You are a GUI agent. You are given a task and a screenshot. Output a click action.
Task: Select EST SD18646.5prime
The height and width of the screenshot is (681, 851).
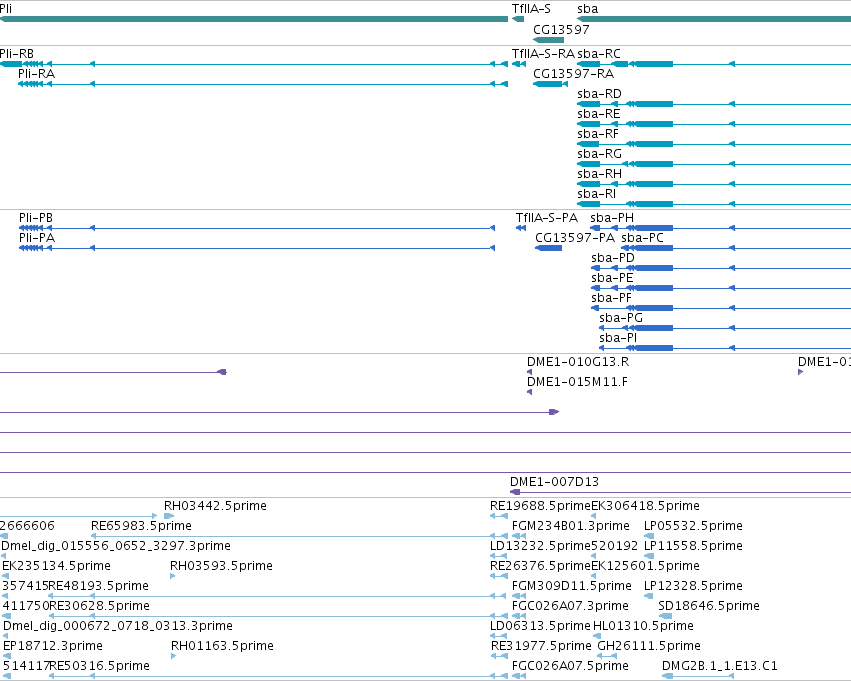tap(709, 607)
